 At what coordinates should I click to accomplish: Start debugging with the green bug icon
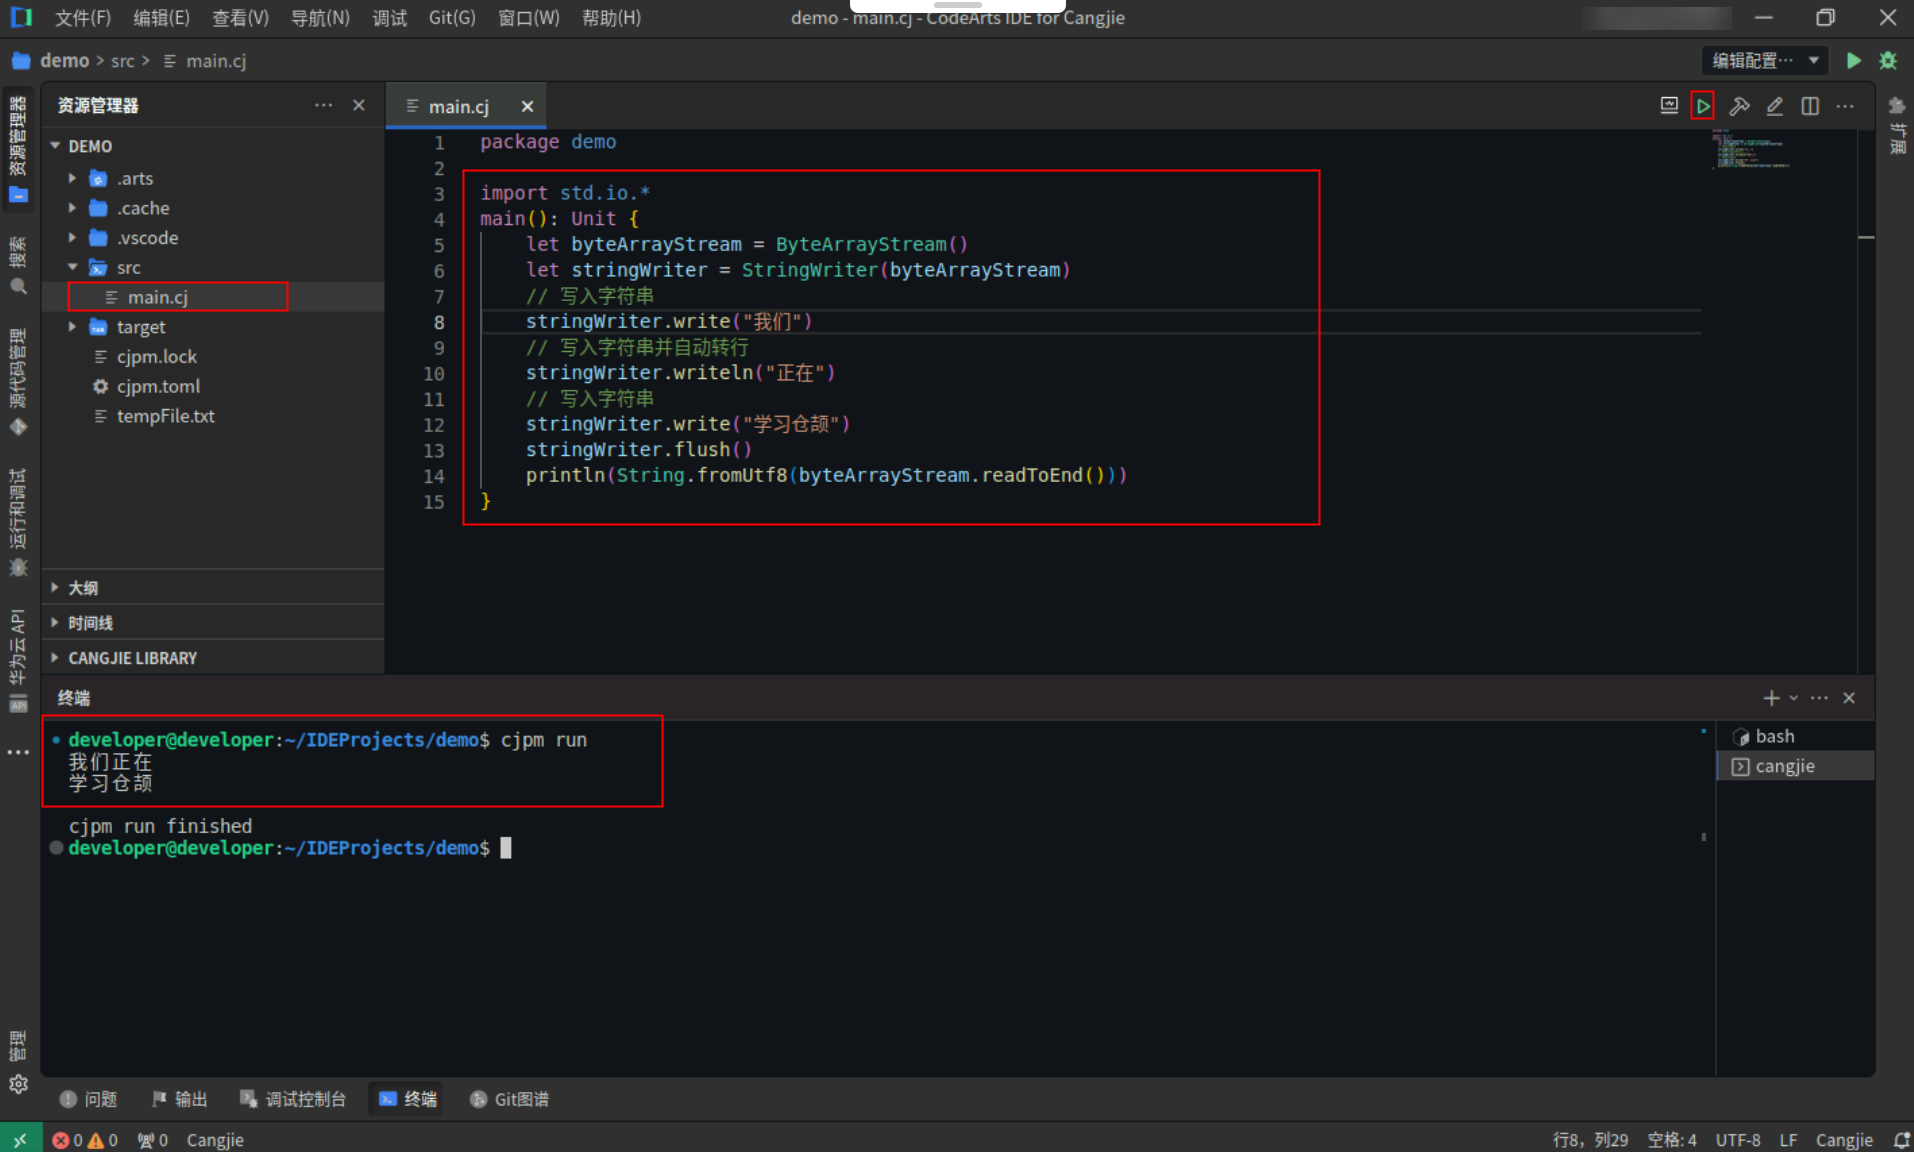click(x=1888, y=61)
